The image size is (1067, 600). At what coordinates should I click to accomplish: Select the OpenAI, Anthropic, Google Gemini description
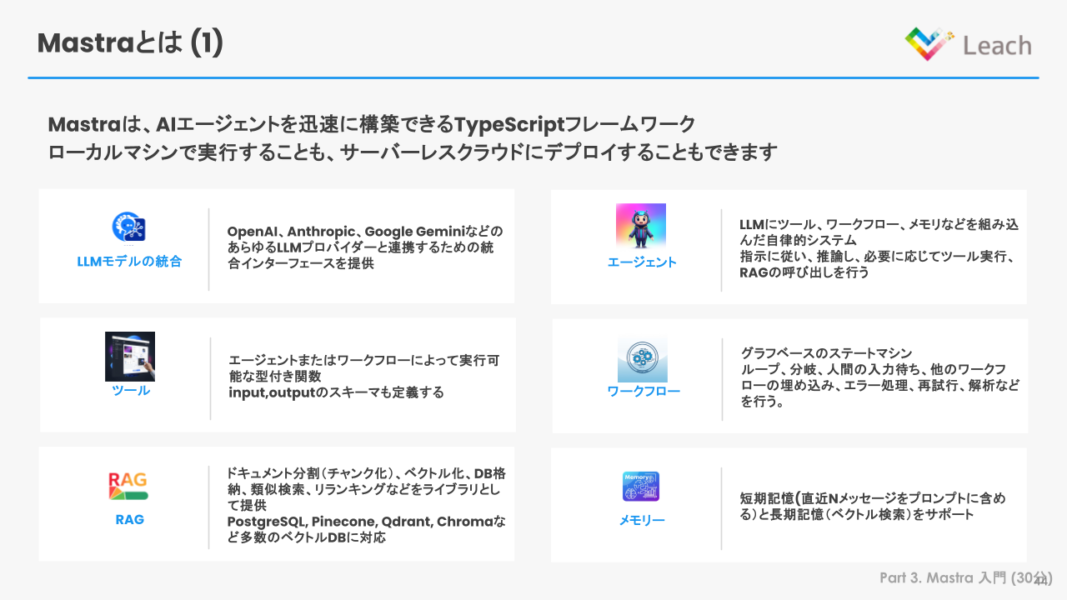364,247
